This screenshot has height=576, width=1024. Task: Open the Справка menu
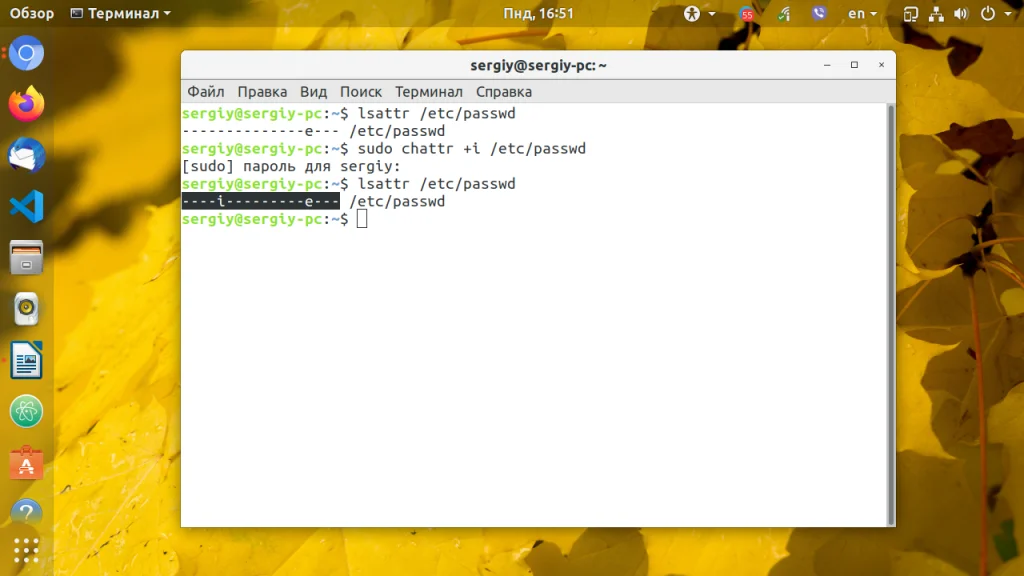click(x=504, y=91)
